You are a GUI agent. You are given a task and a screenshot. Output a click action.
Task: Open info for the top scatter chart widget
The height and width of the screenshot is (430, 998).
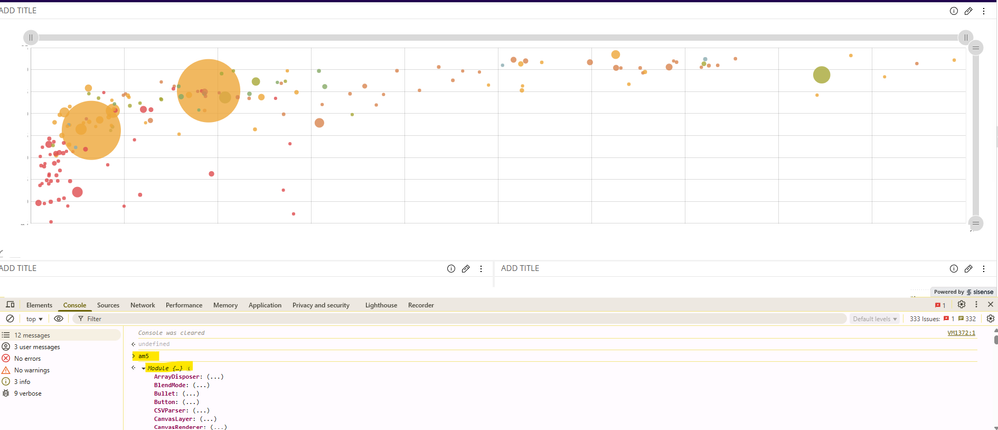954,11
